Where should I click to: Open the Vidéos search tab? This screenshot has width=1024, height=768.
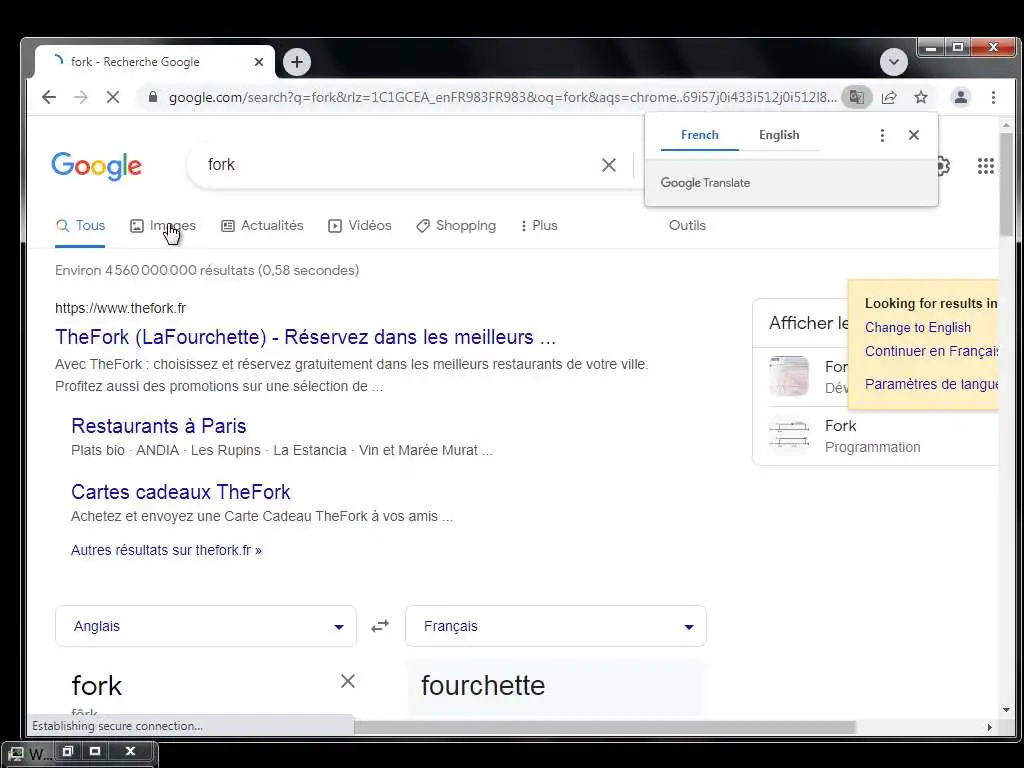[x=359, y=226]
